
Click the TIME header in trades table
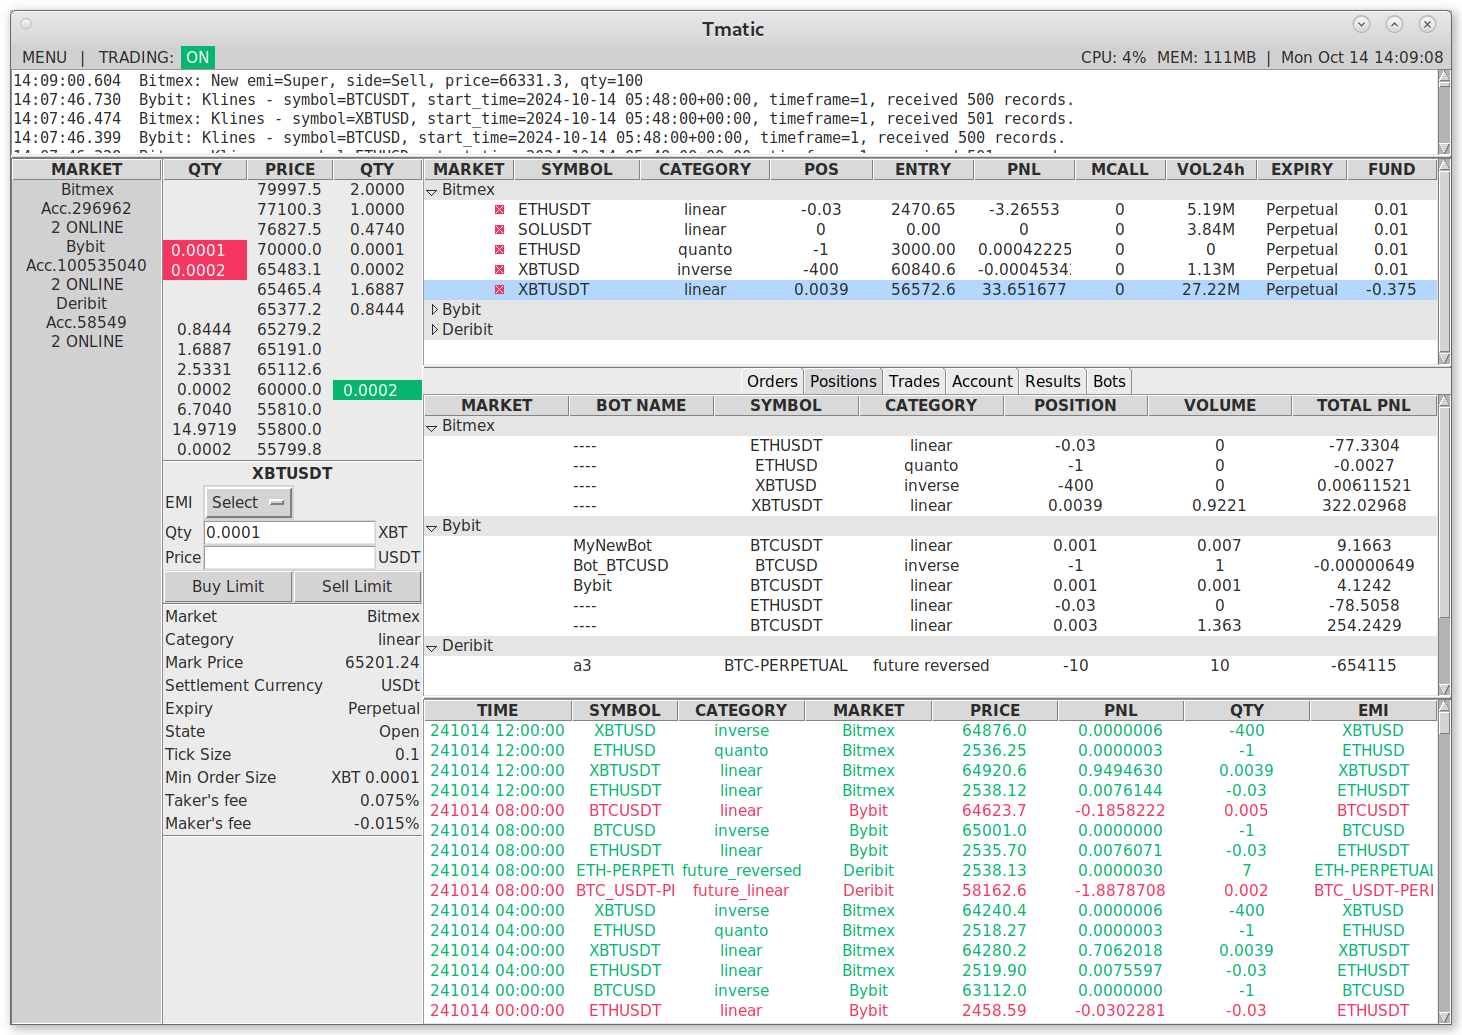pyautogui.click(x=497, y=711)
